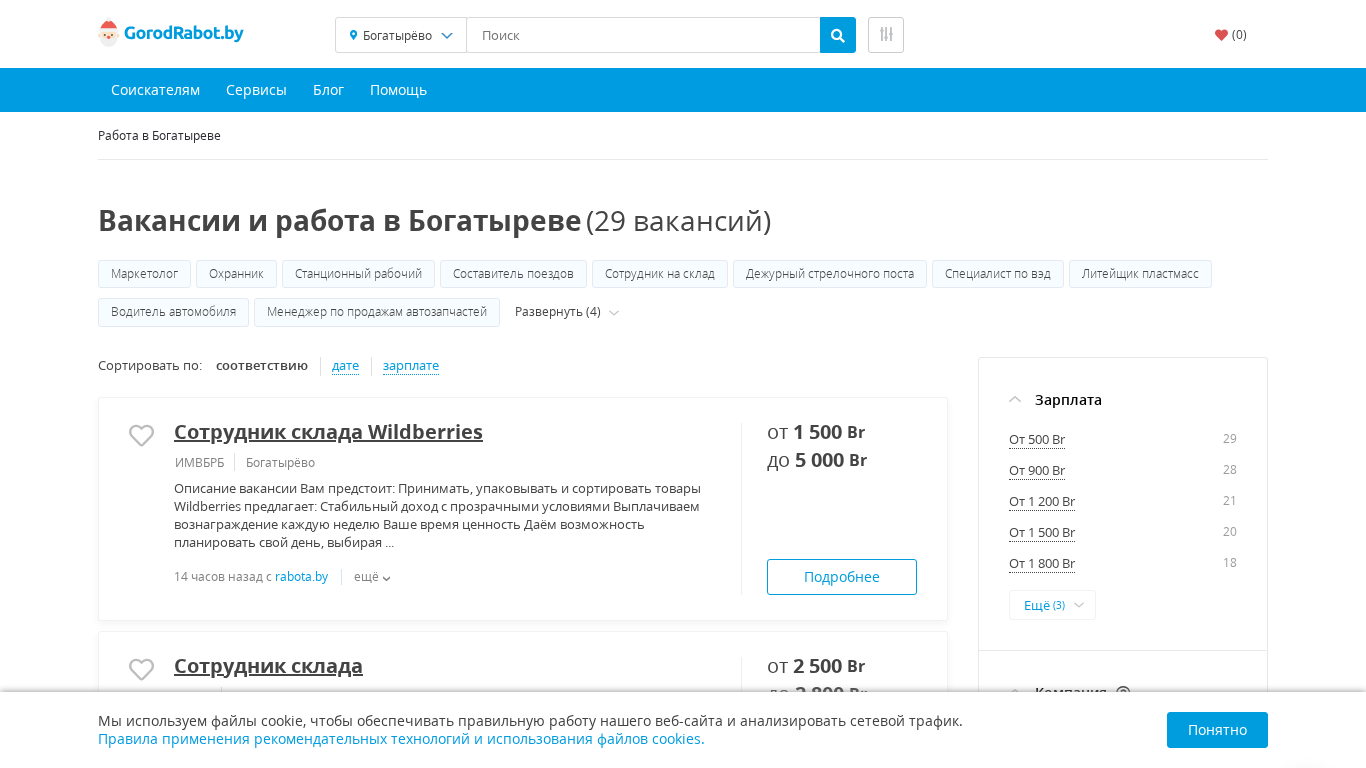Favorite the second Сотрудник склада vacancy
This screenshot has height=768, width=1366.
(x=142, y=669)
